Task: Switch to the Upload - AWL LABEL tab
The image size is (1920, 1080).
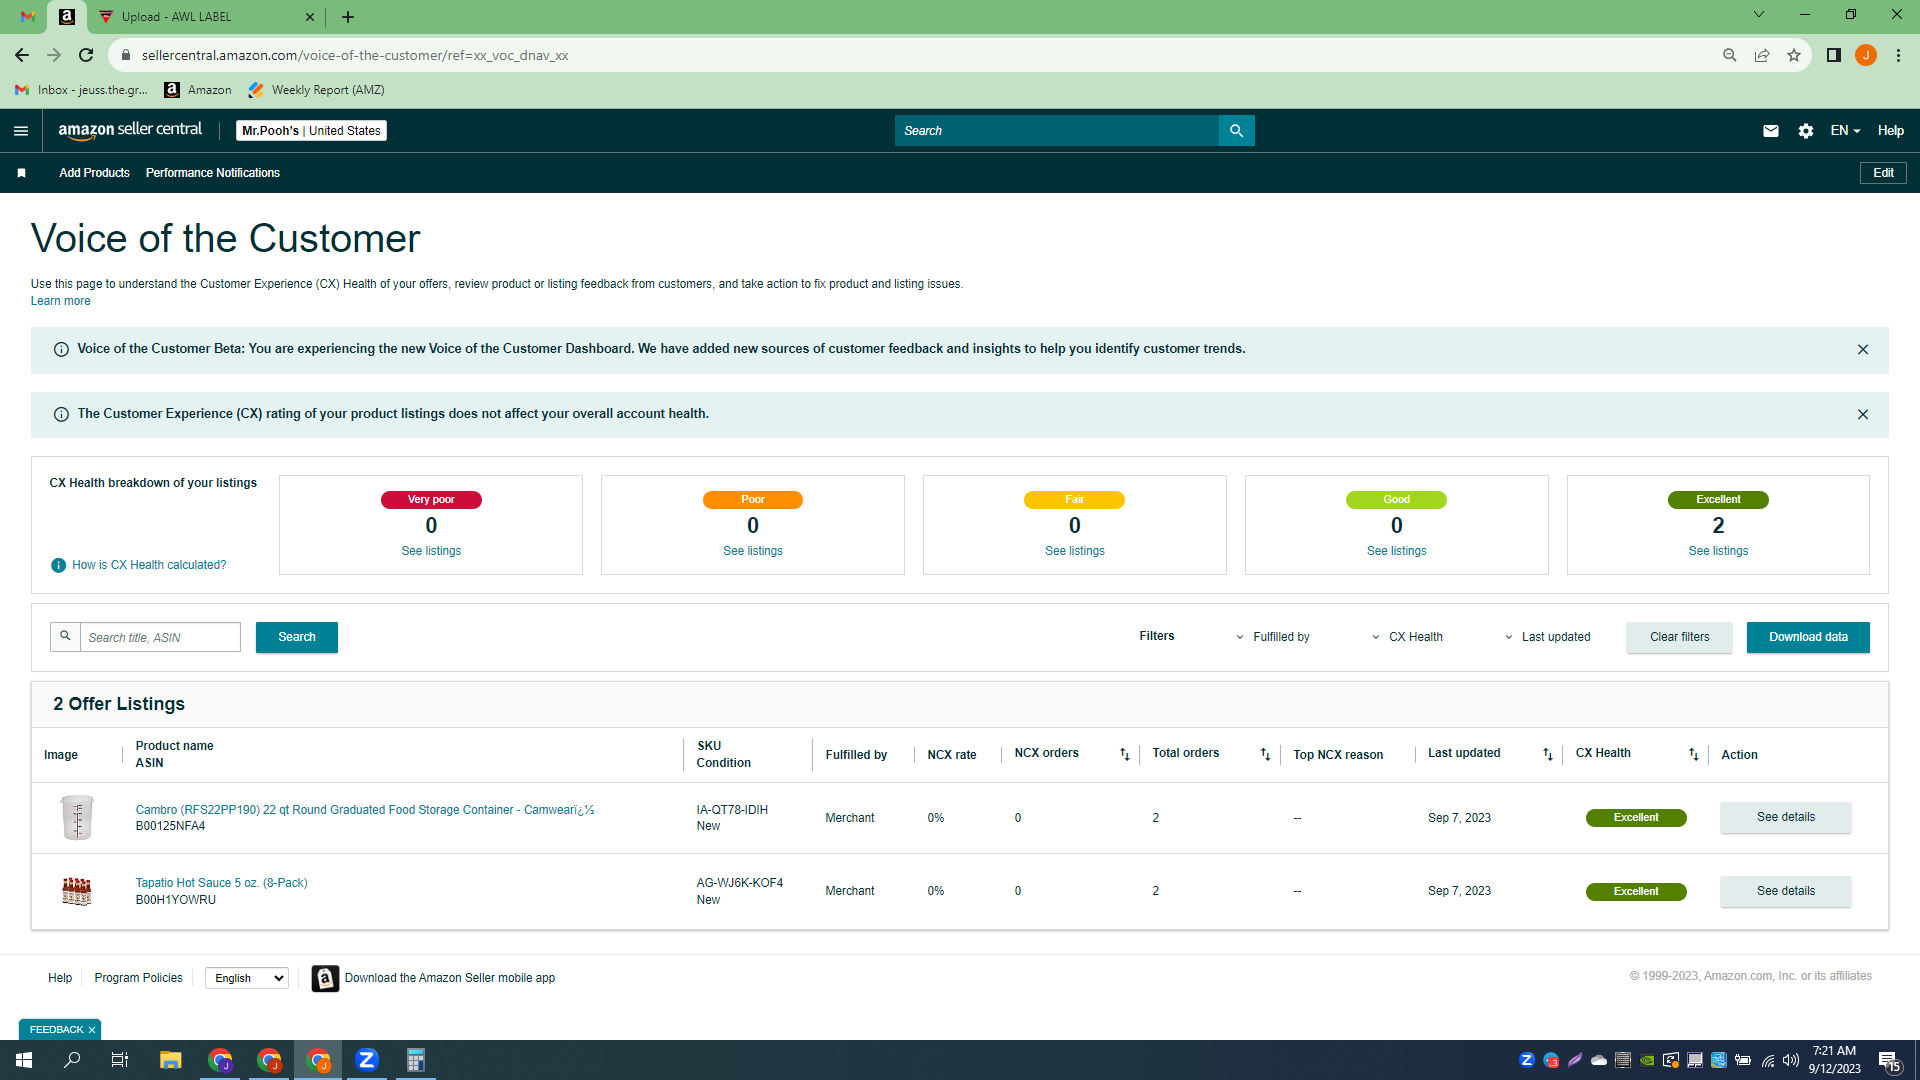Action: point(205,17)
